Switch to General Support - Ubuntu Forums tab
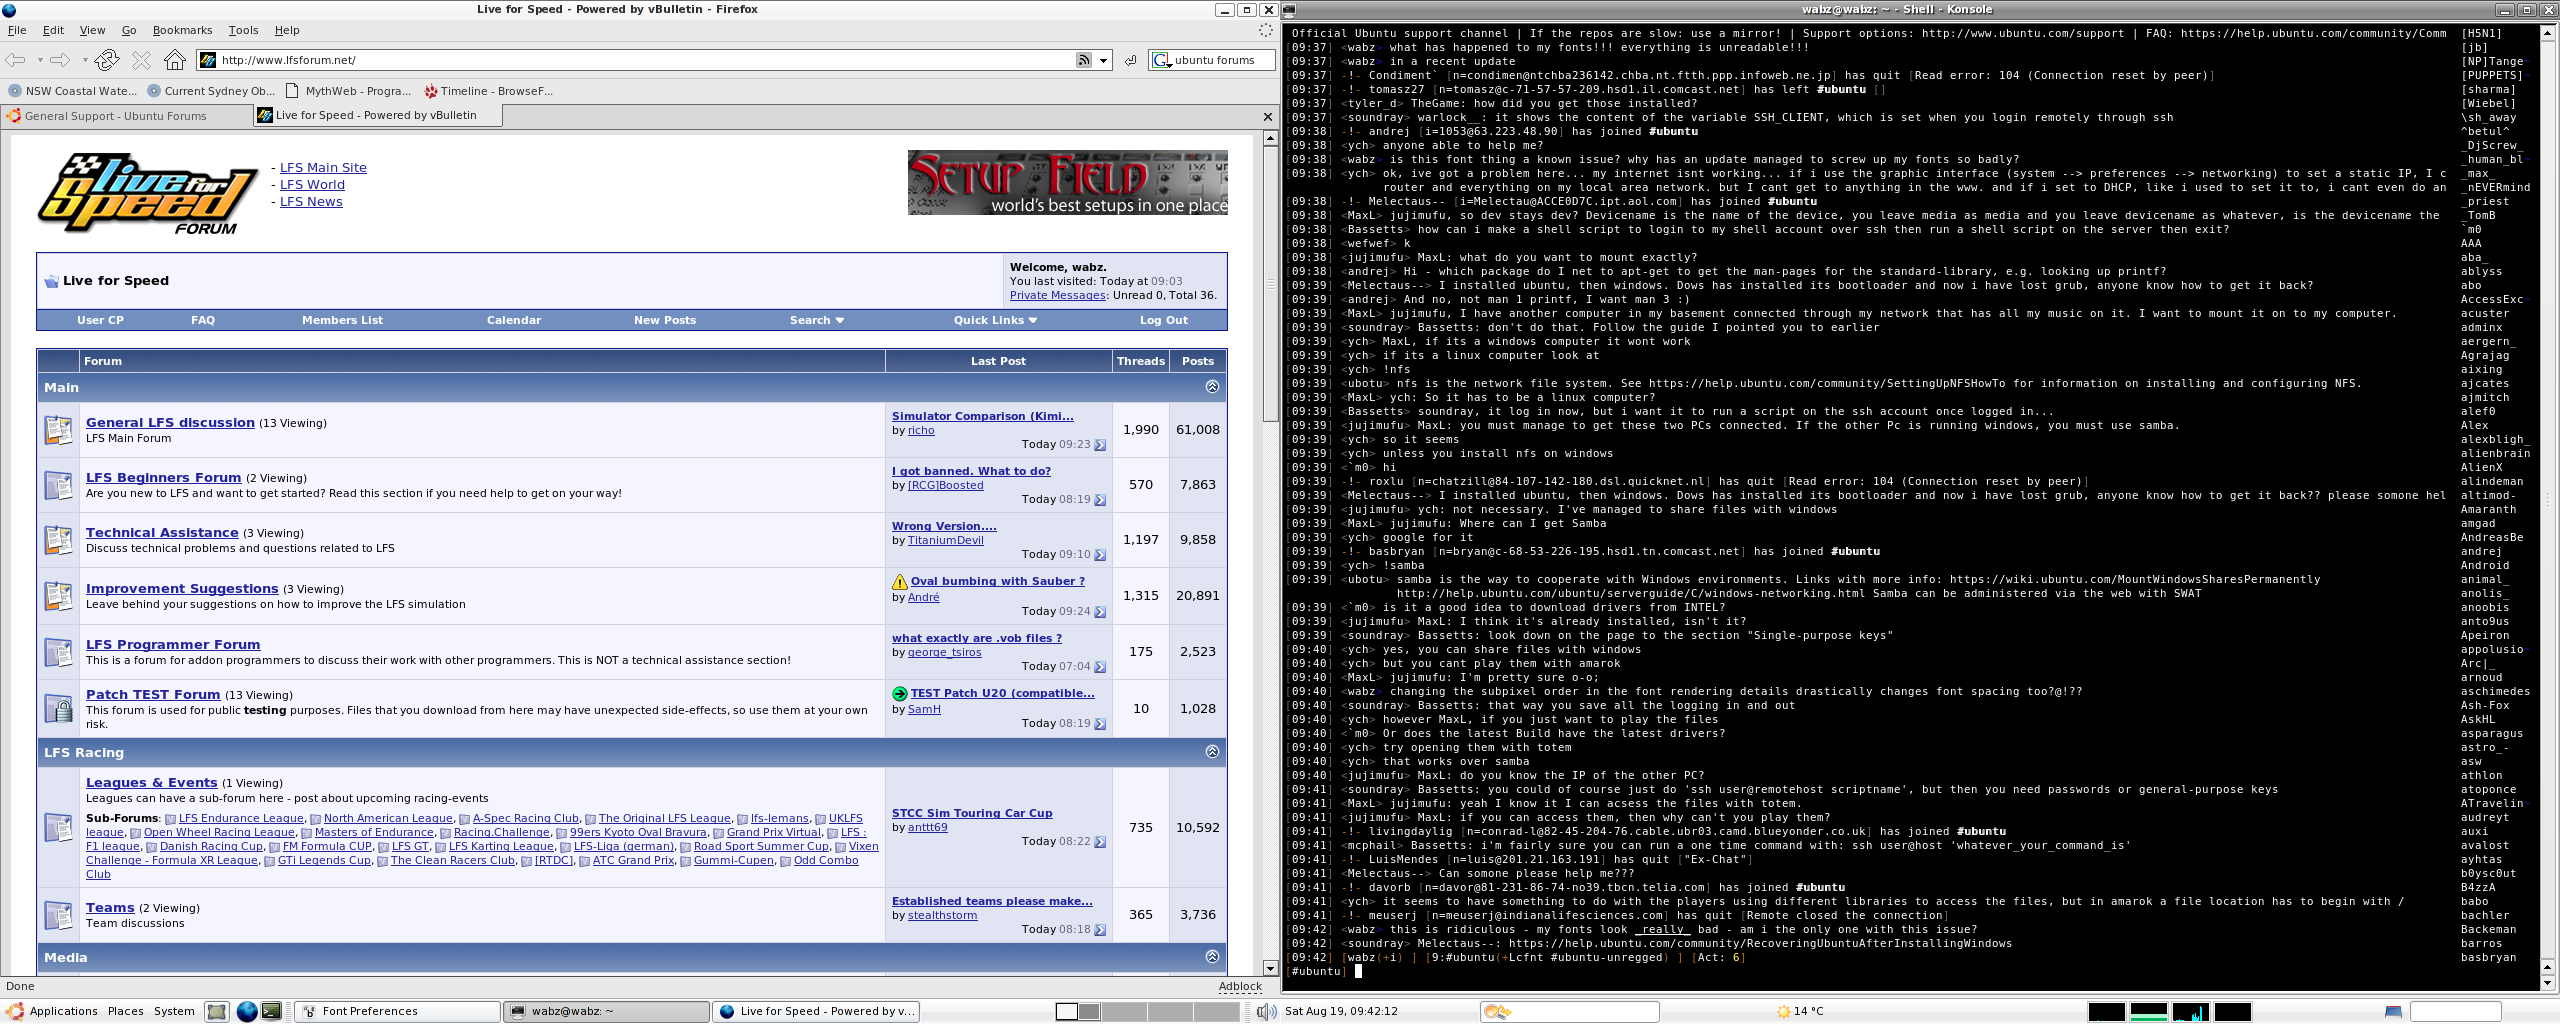The height and width of the screenshot is (1024, 2560). point(127,116)
